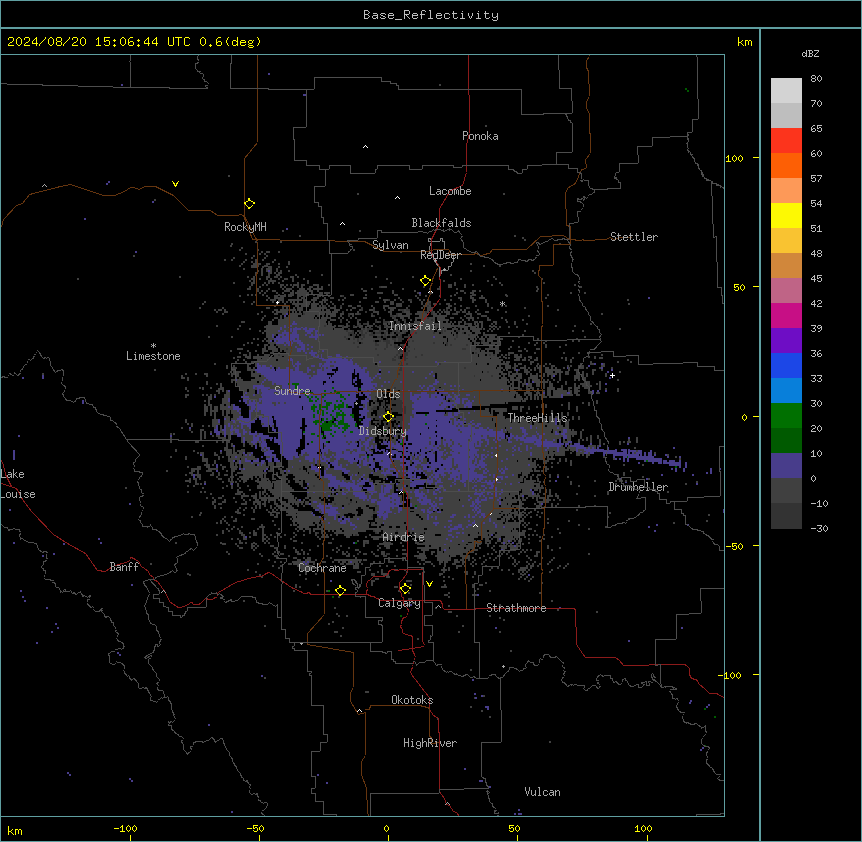Viewport: 862px width, 842px height.
Task: Click the Limestone label
Action: [153, 356]
